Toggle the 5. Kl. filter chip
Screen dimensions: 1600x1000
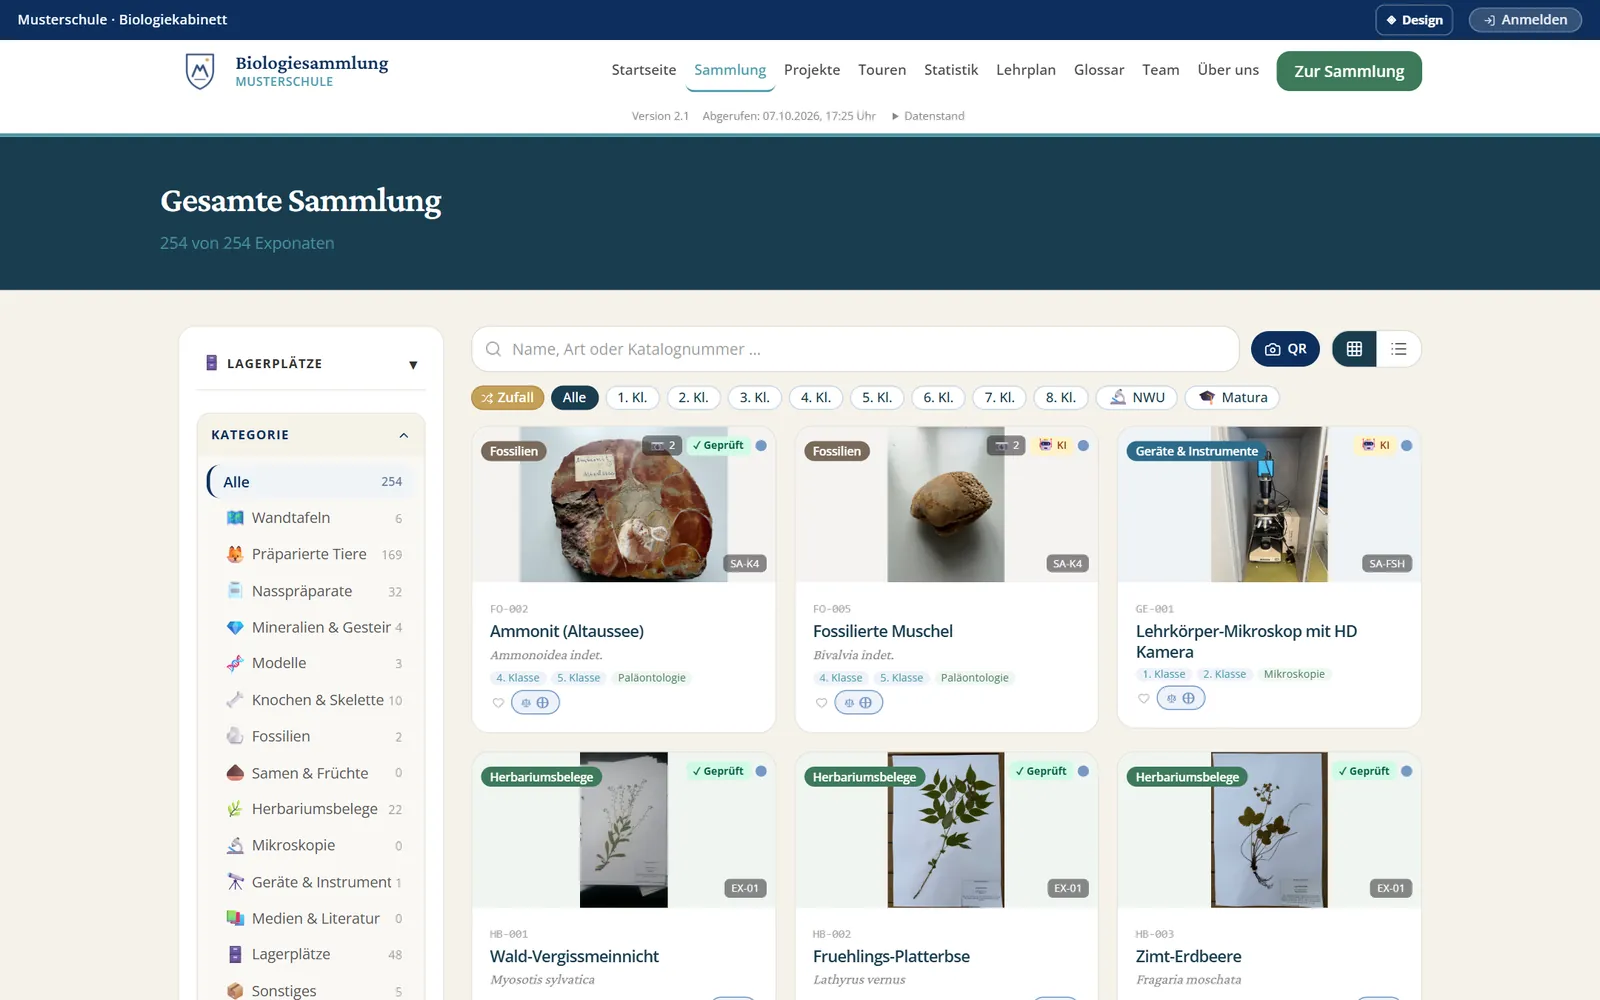click(x=877, y=397)
